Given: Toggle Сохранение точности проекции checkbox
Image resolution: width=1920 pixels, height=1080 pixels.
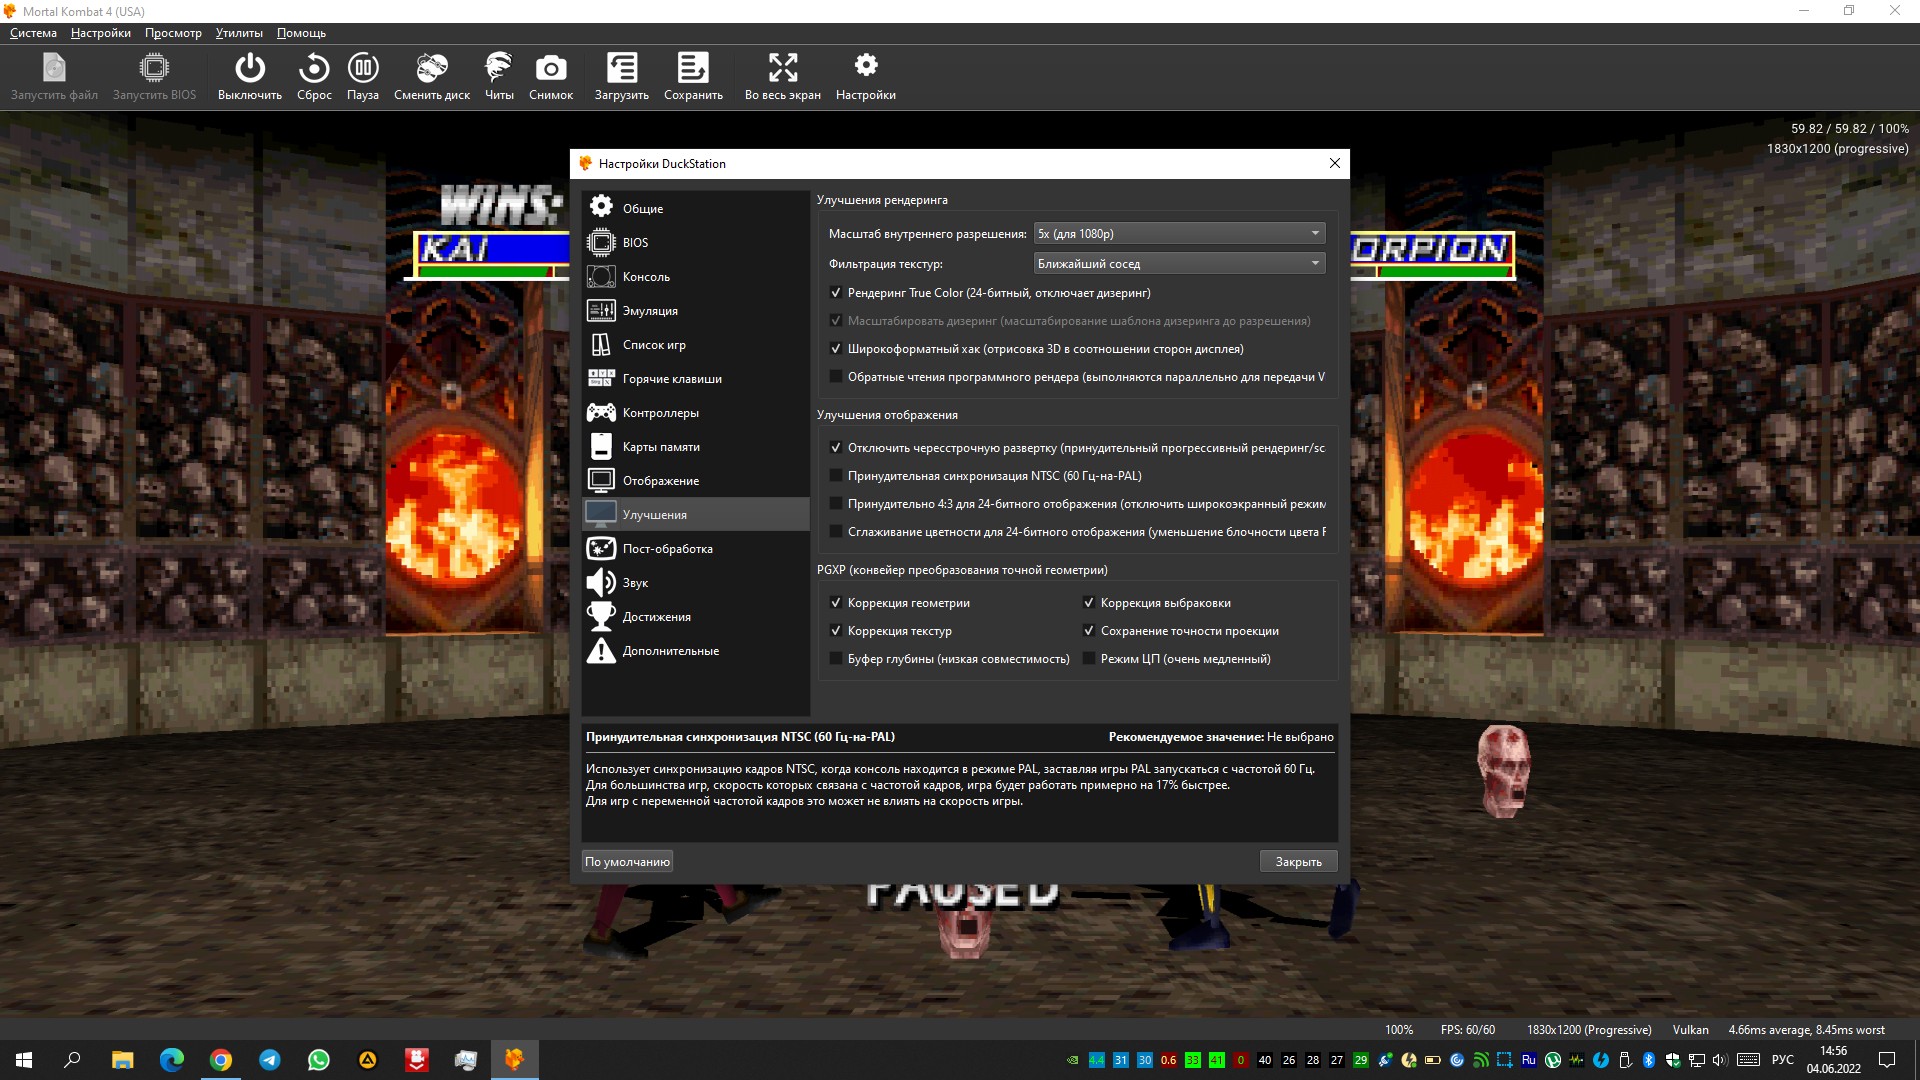Looking at the screenshot, I should [1089, 631].
